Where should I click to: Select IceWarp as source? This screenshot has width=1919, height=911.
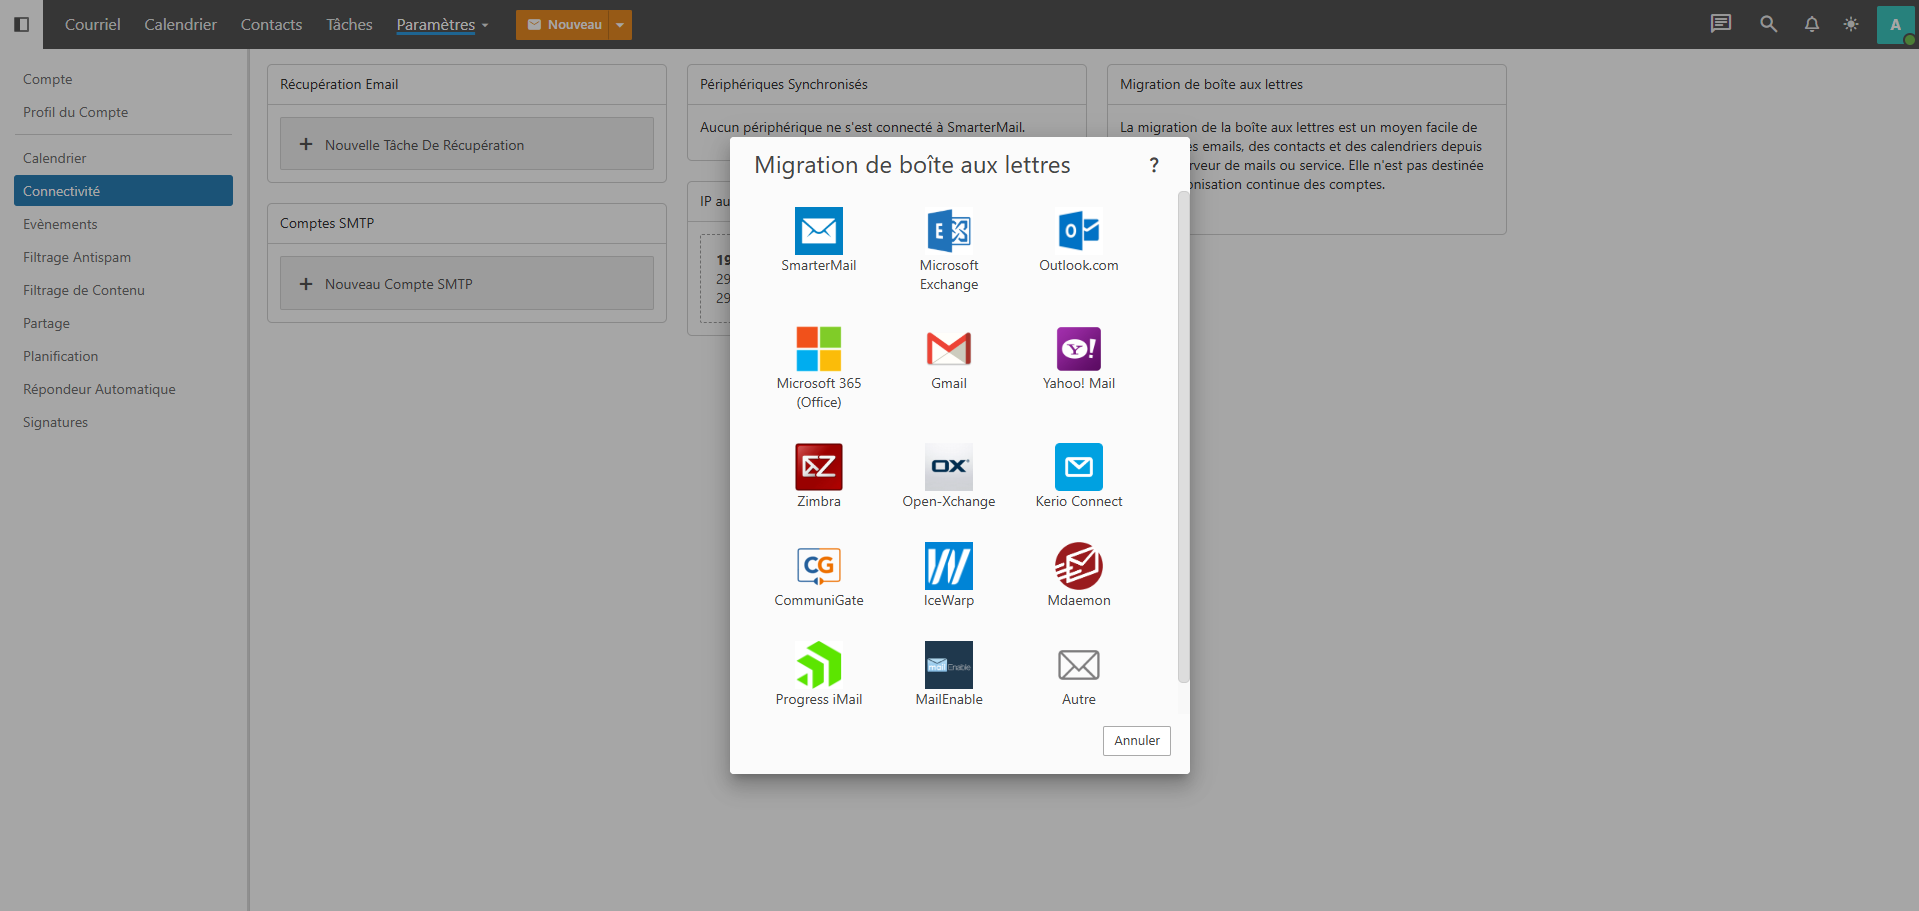point(948,575)
